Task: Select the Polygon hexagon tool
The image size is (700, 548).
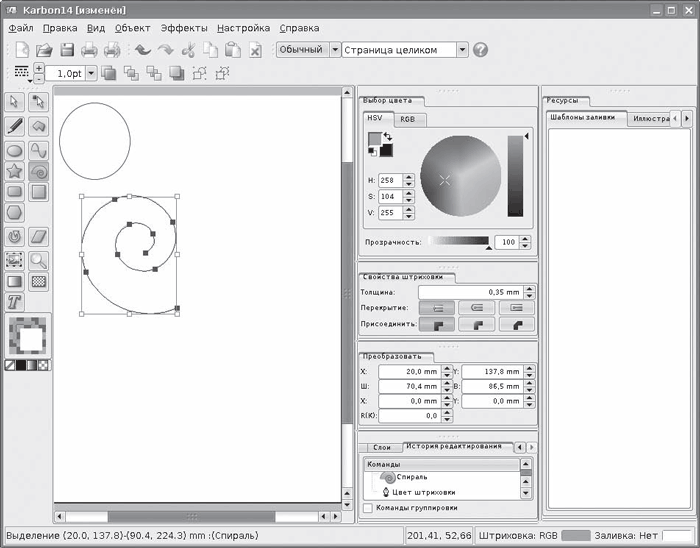Action: pyautogui.click(x=15, y=212)
